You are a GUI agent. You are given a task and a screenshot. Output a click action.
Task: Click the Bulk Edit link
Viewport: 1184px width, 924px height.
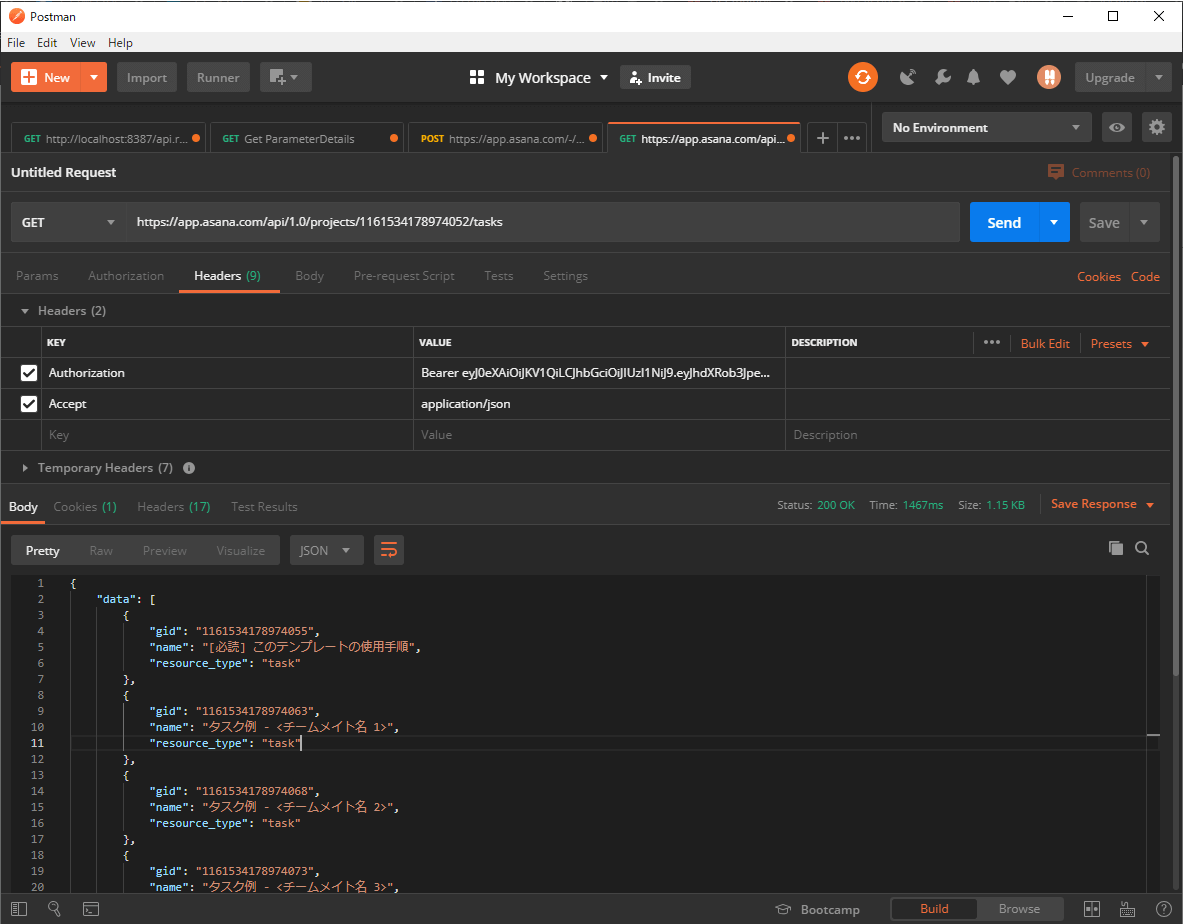[x=1045, y=343]
